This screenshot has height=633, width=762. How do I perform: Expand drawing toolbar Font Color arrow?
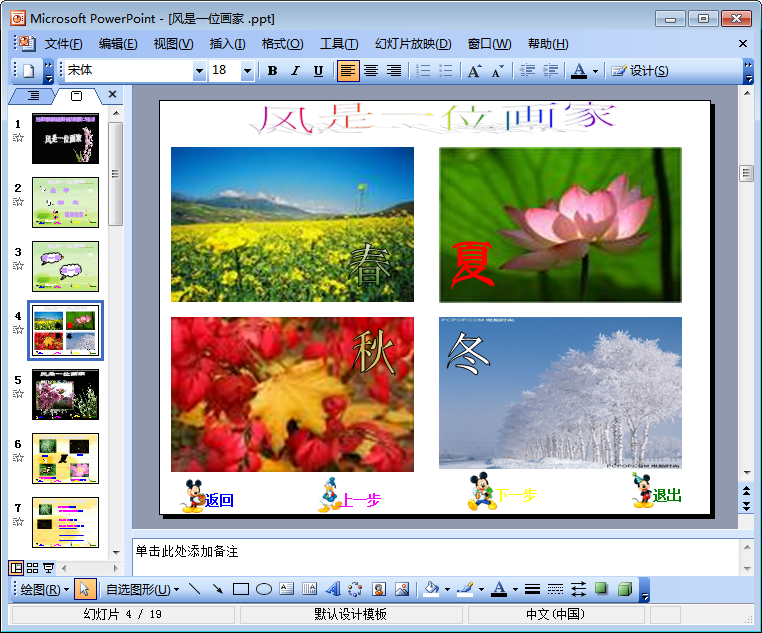click(x=515, y=589)
